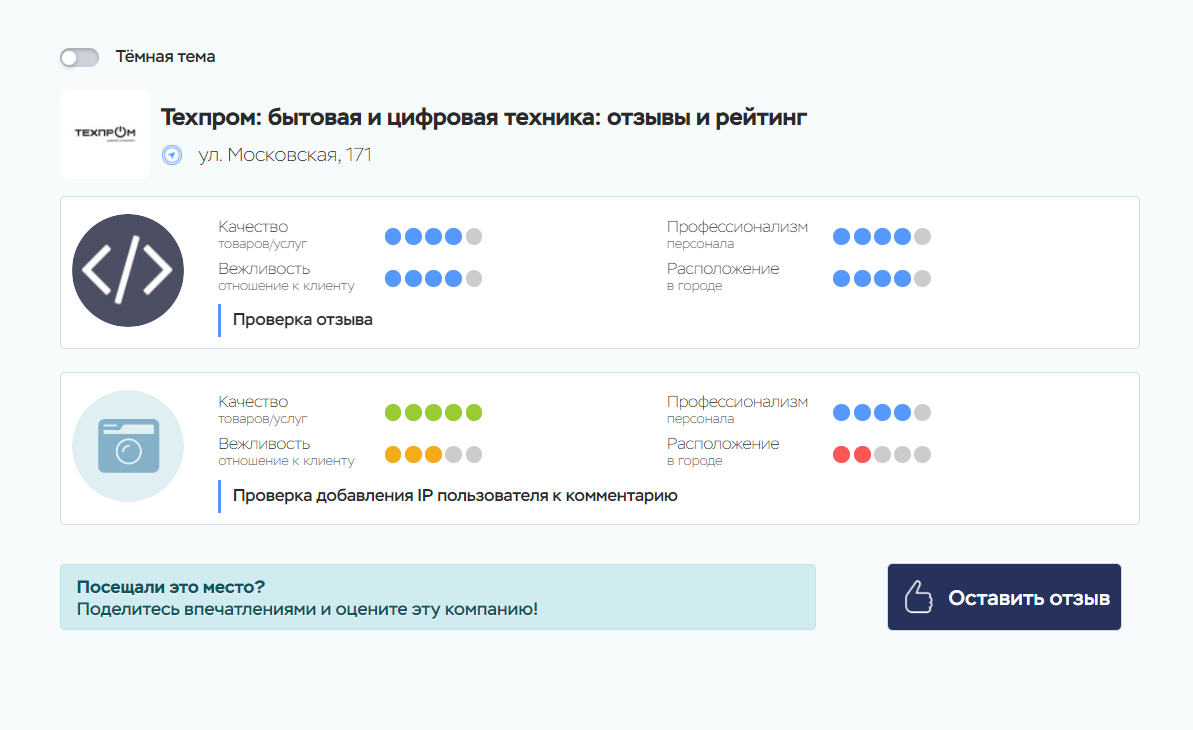Viewport: 1193px width, 730px height.
Task: Click first review's Профессионализм rating dots
Action: tap(881, 237)
